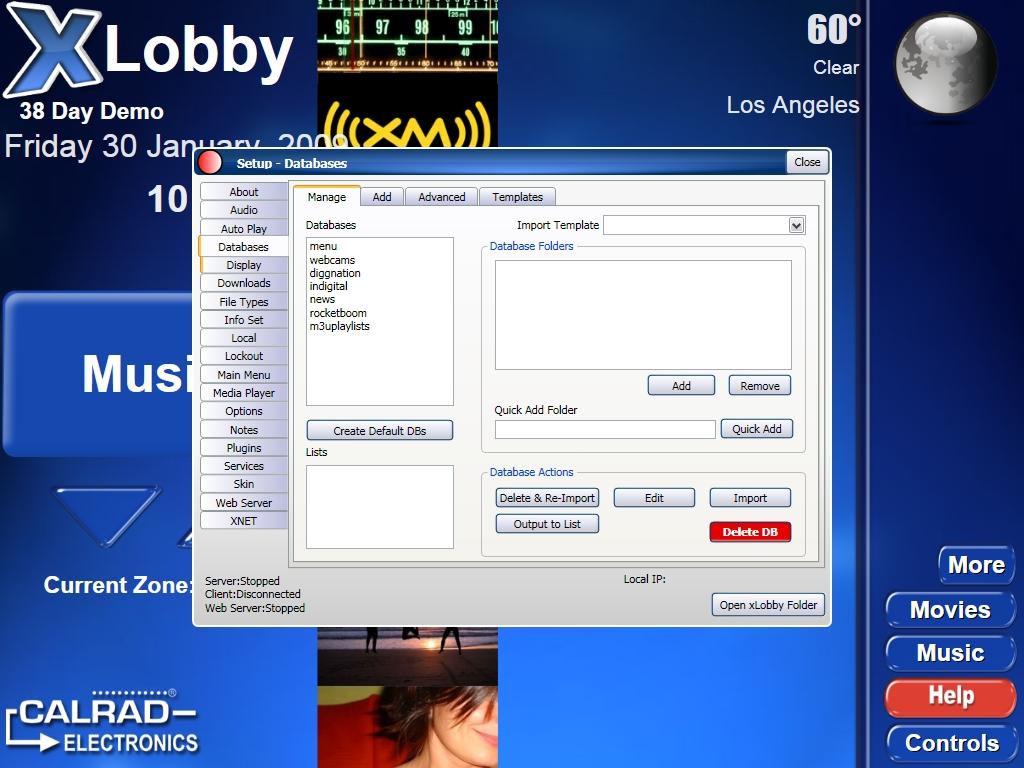This screenshot has width=1024, height=768.
Task: Open the Notes setup section
Action: click(244, 430)
